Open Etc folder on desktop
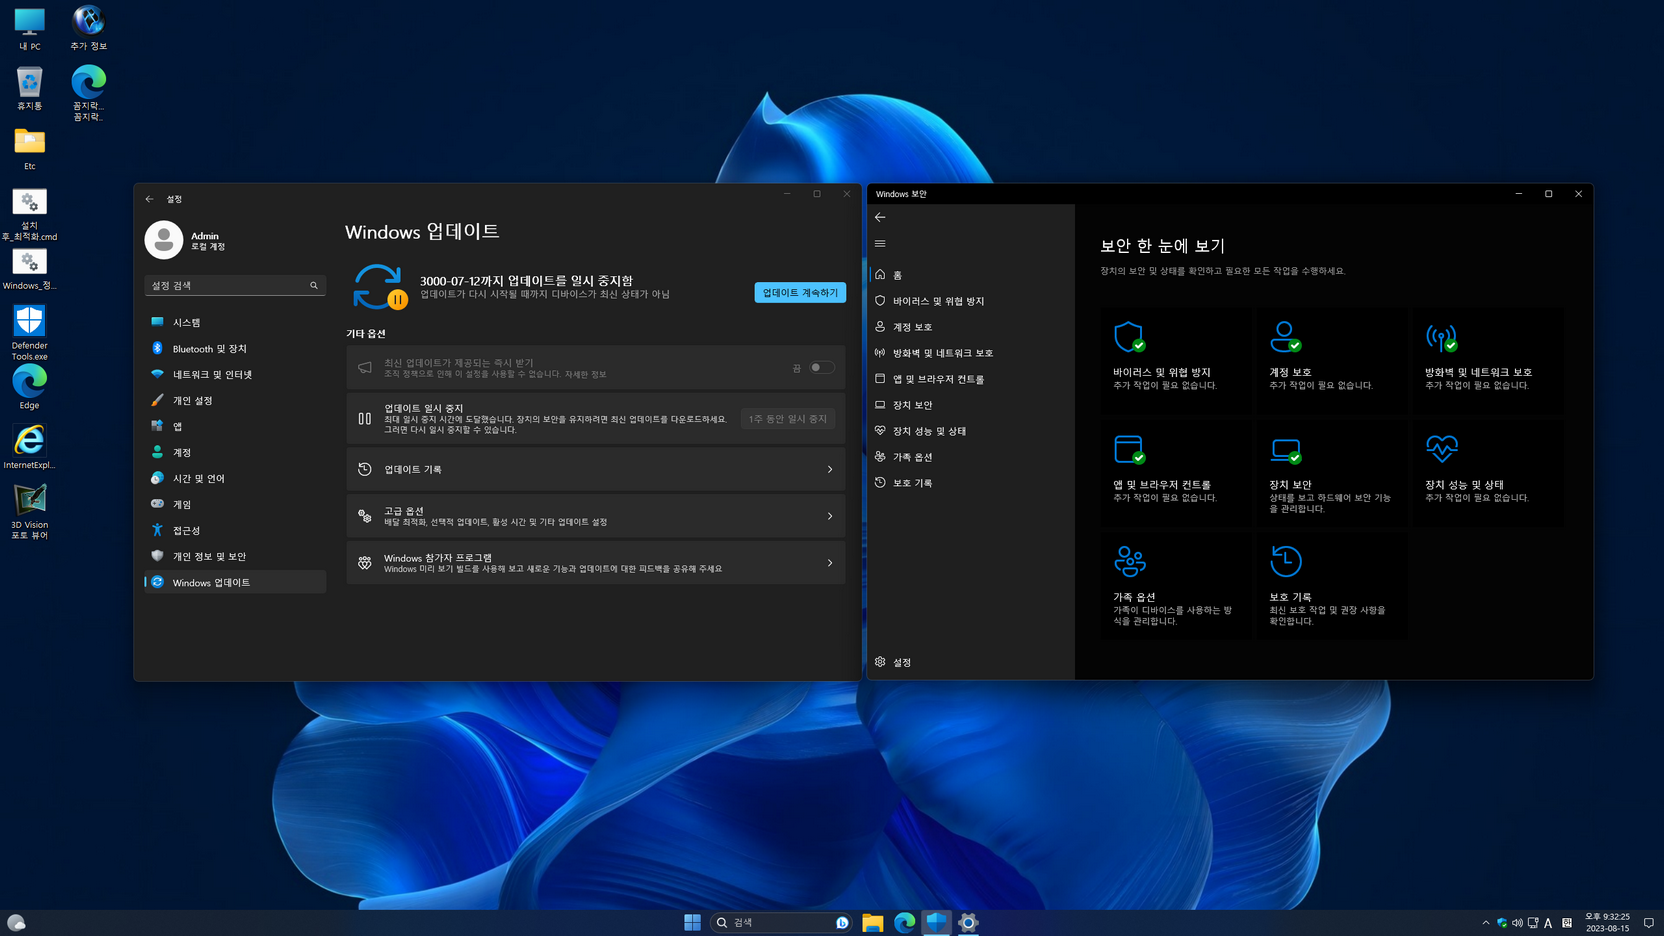This screenshot has width=1664, height=936. click(29, 148)
